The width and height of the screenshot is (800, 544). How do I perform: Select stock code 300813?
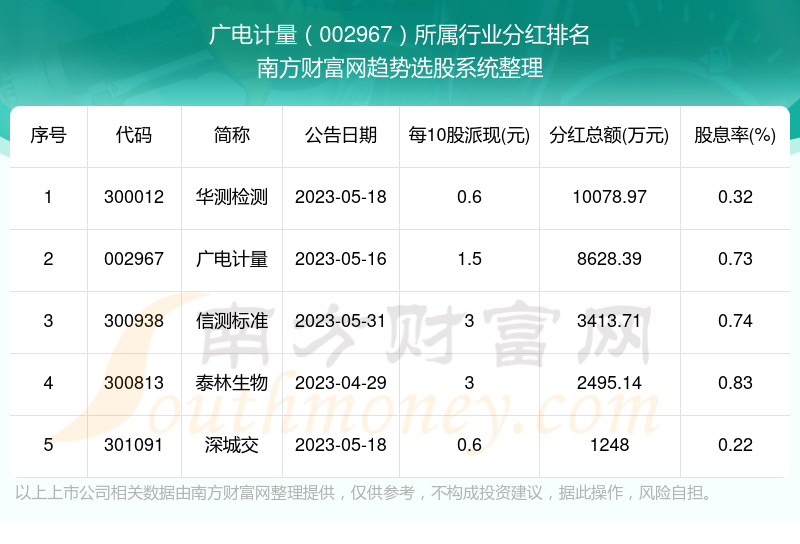134,383
